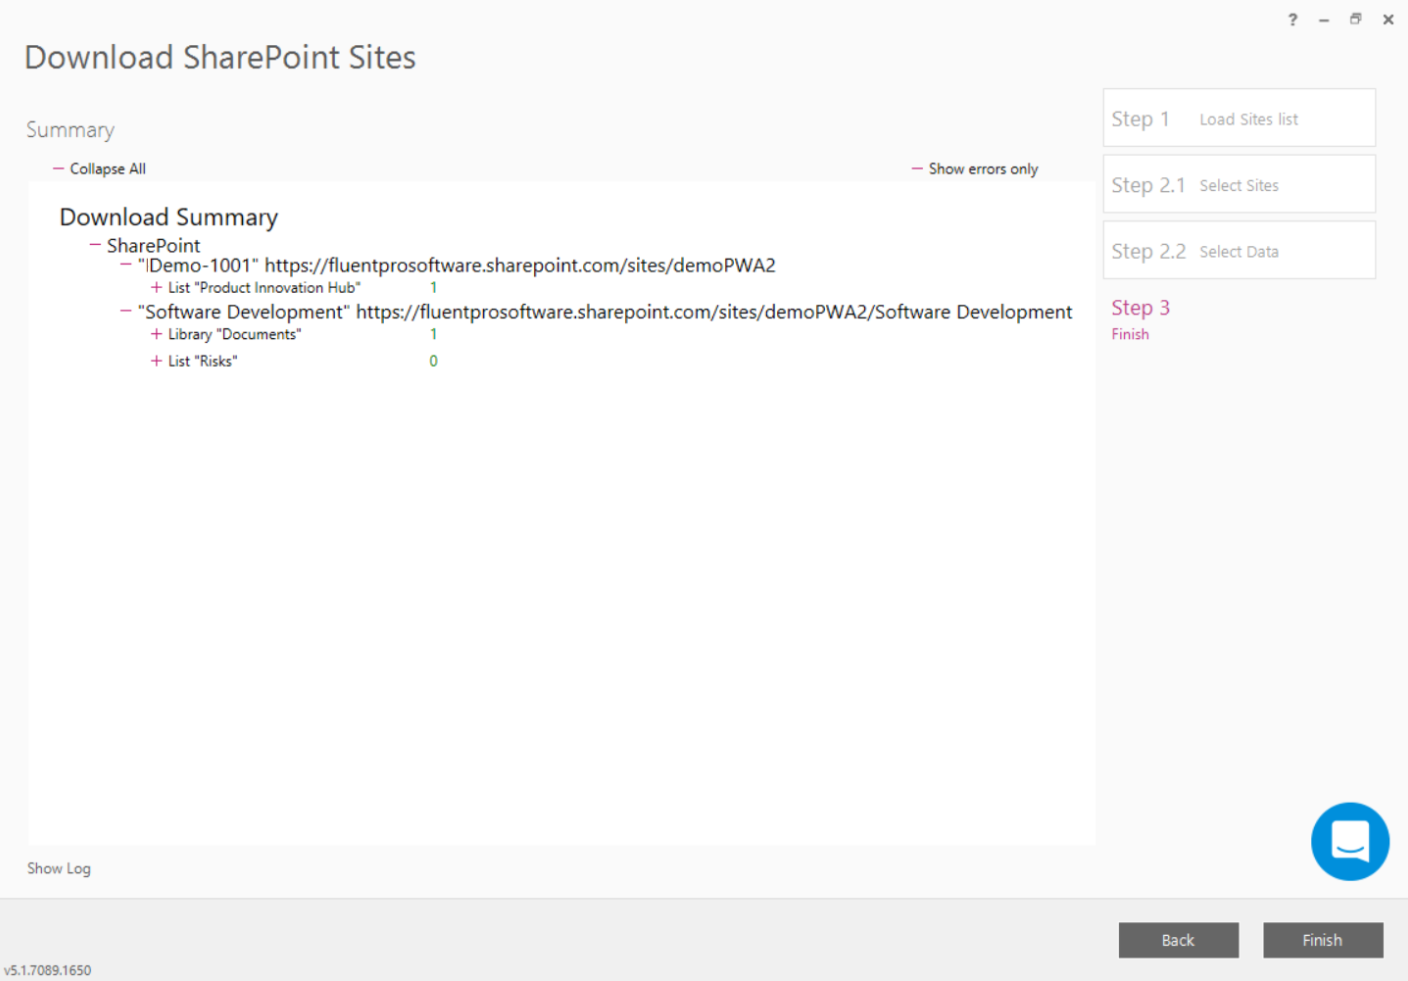The width and height of the screenshot is (1408, 981).
Task: Click count 1 beside Product Innovation Hub
Action: (433, 288)
